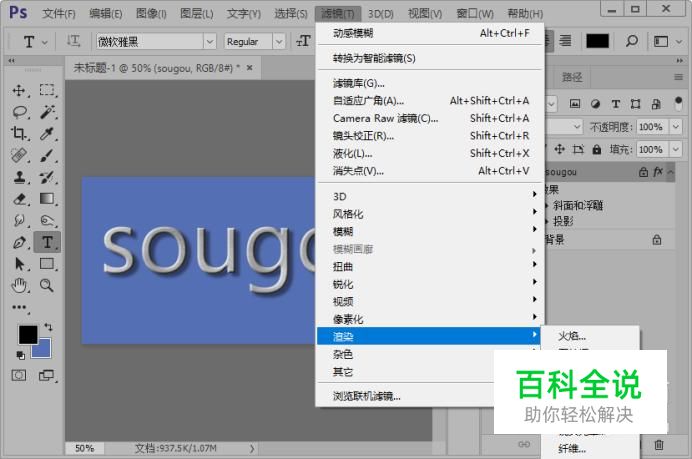
Task: Reset default foreground and background colors
Action: [x=20, y=355]
